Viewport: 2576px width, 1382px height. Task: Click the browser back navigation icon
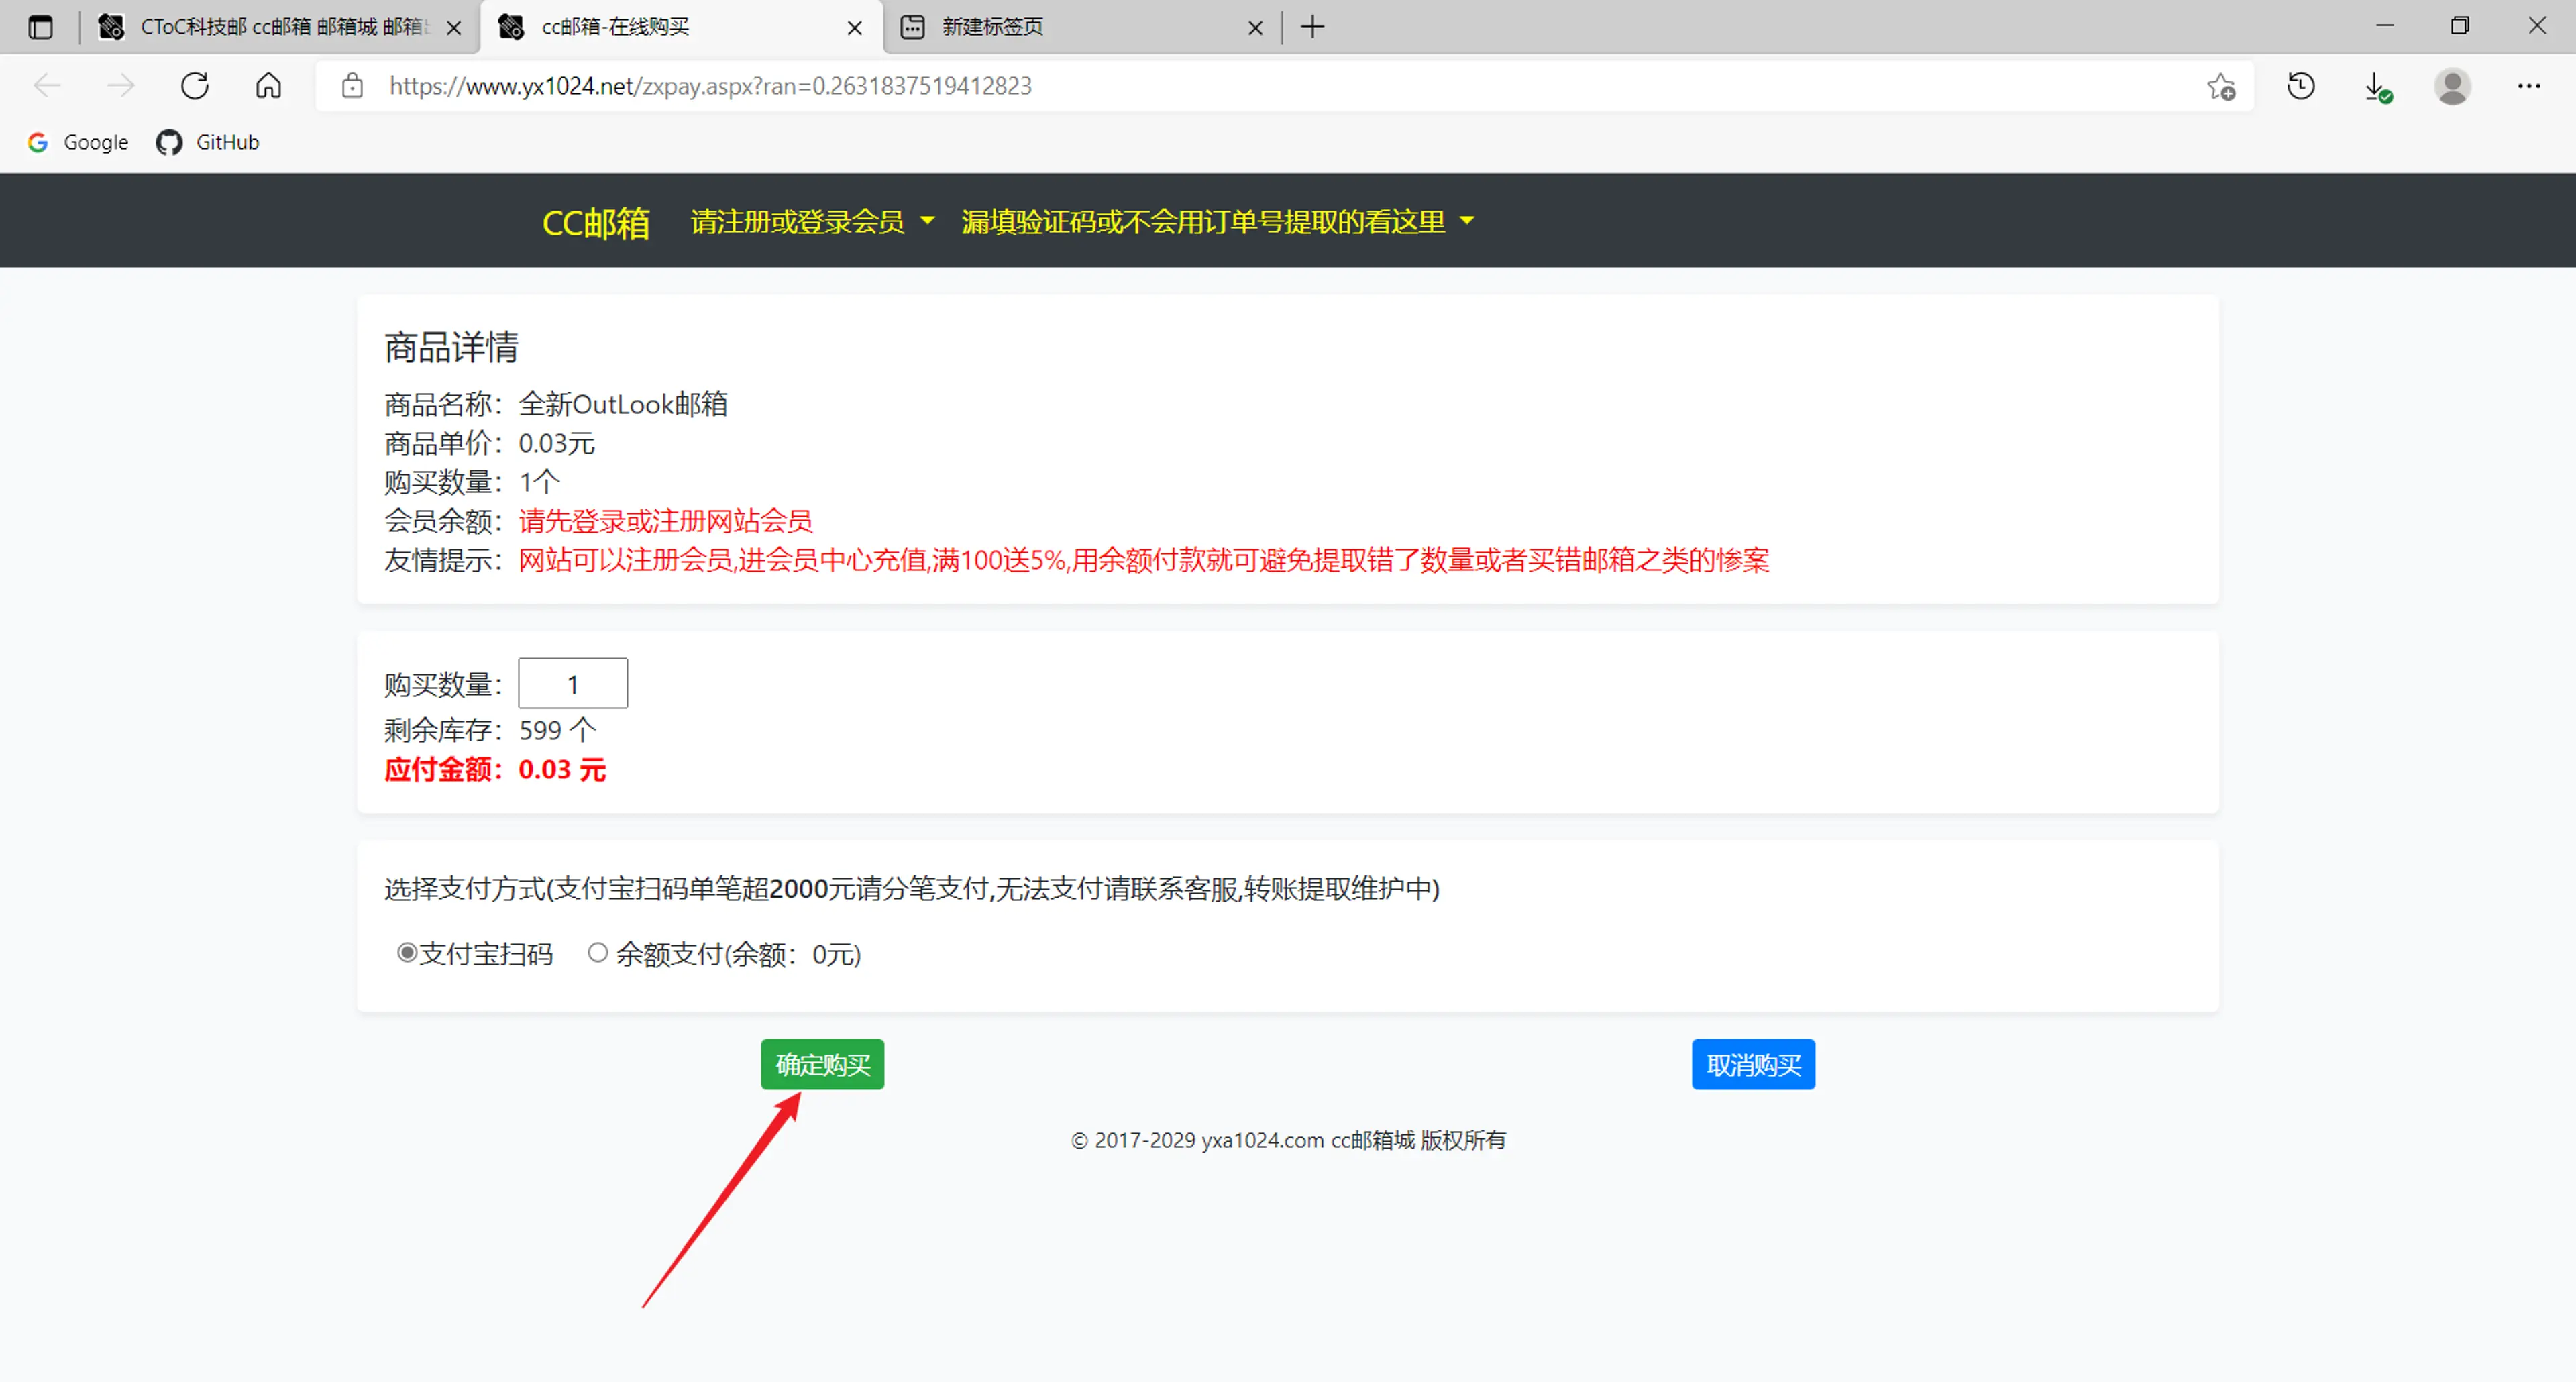pos(47,86)
